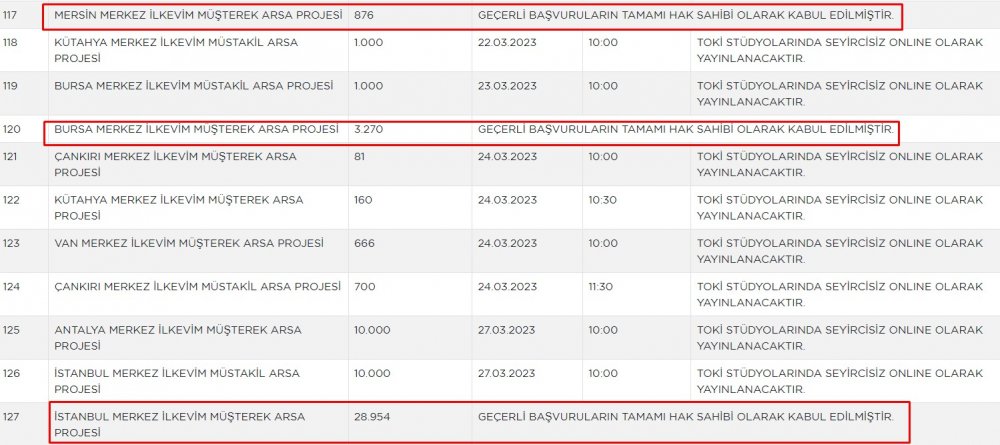
Task: Click the 10:00 time in row 121
Action: pyautogui.click(x=603, y=156)
